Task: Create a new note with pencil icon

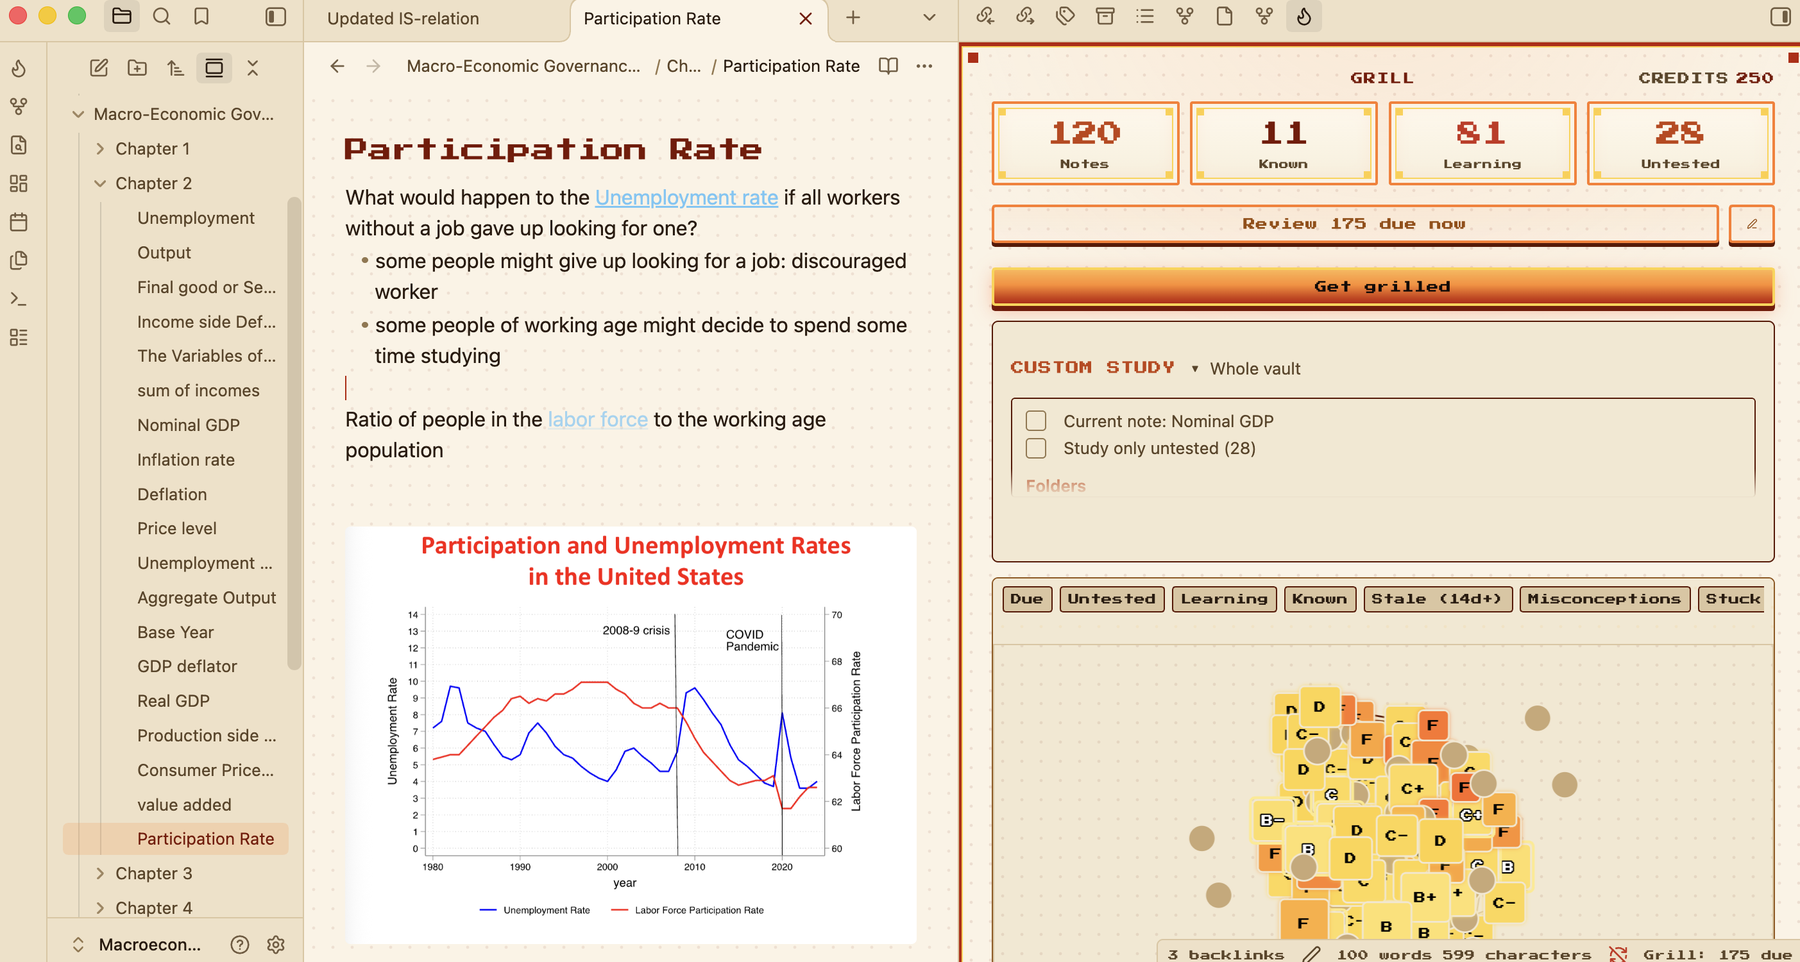Action: click(x=99, y=68)
